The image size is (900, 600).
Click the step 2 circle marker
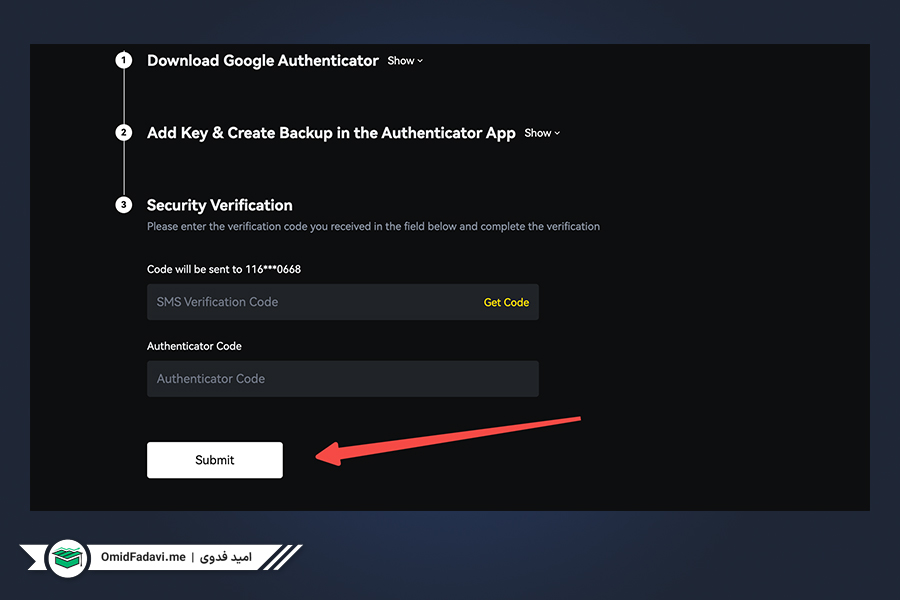pyautogui.click(x=123, y=133)
